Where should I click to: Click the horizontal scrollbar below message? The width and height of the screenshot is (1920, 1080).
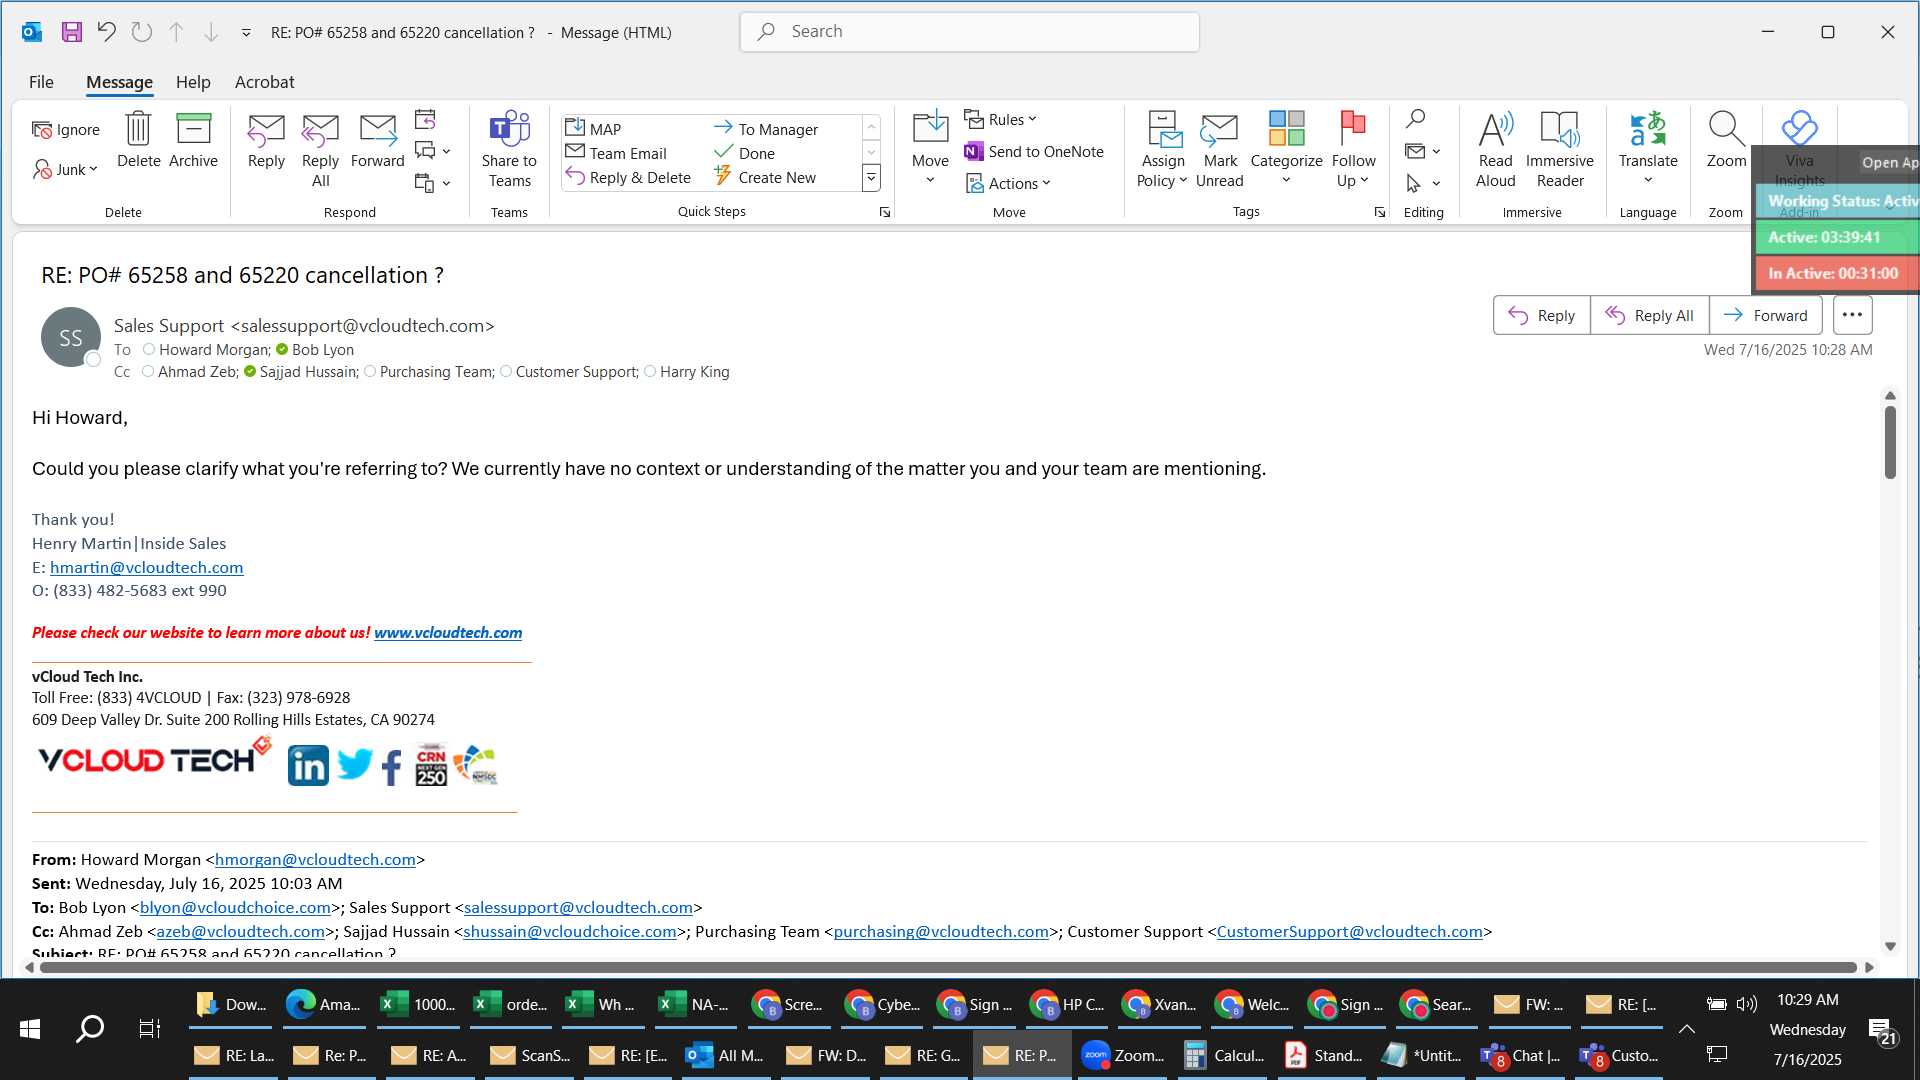948,967
